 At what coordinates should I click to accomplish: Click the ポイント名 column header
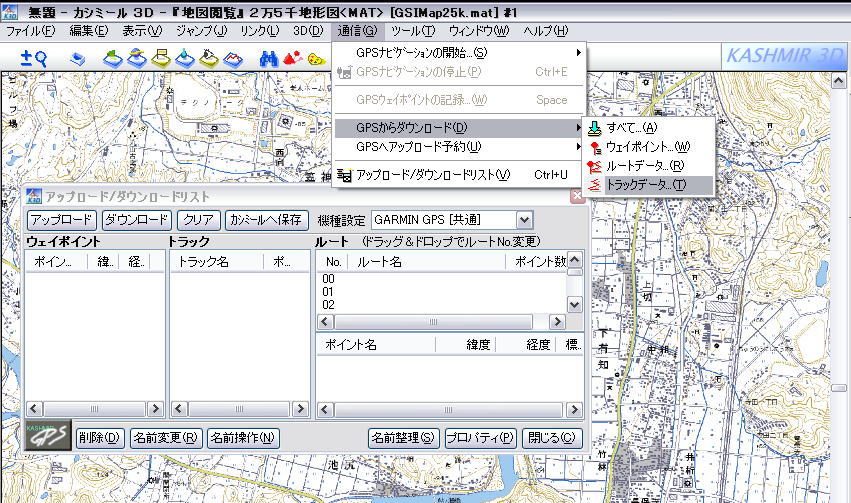click(x=376, y=345)
